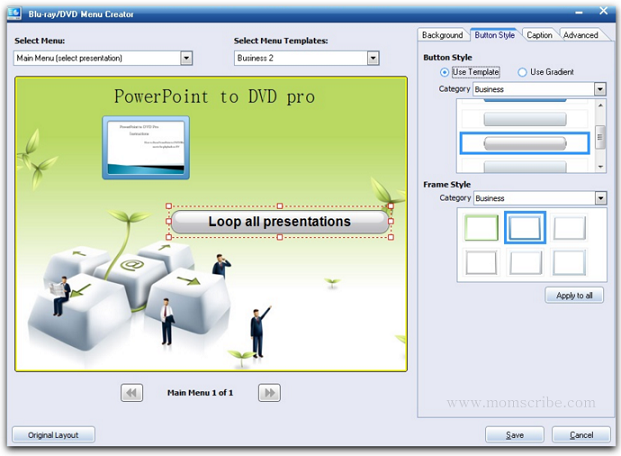This screenshot has width=621, height=456.
Task: Select the green-bordered frame style
Action: click(x=481, y=228)
